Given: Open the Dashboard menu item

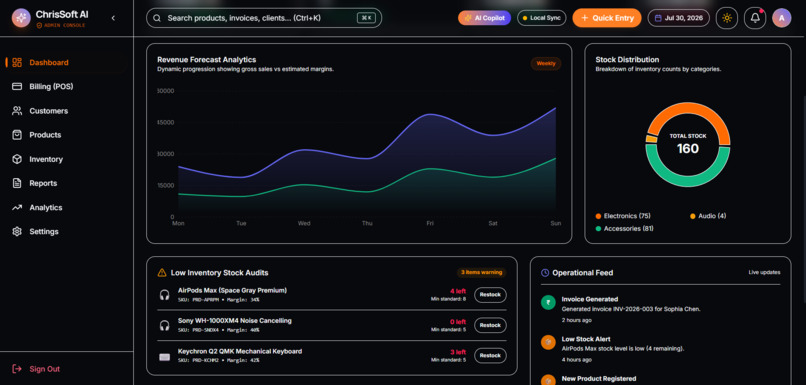Looking at the screenshot, I should (x=66, y=63).
